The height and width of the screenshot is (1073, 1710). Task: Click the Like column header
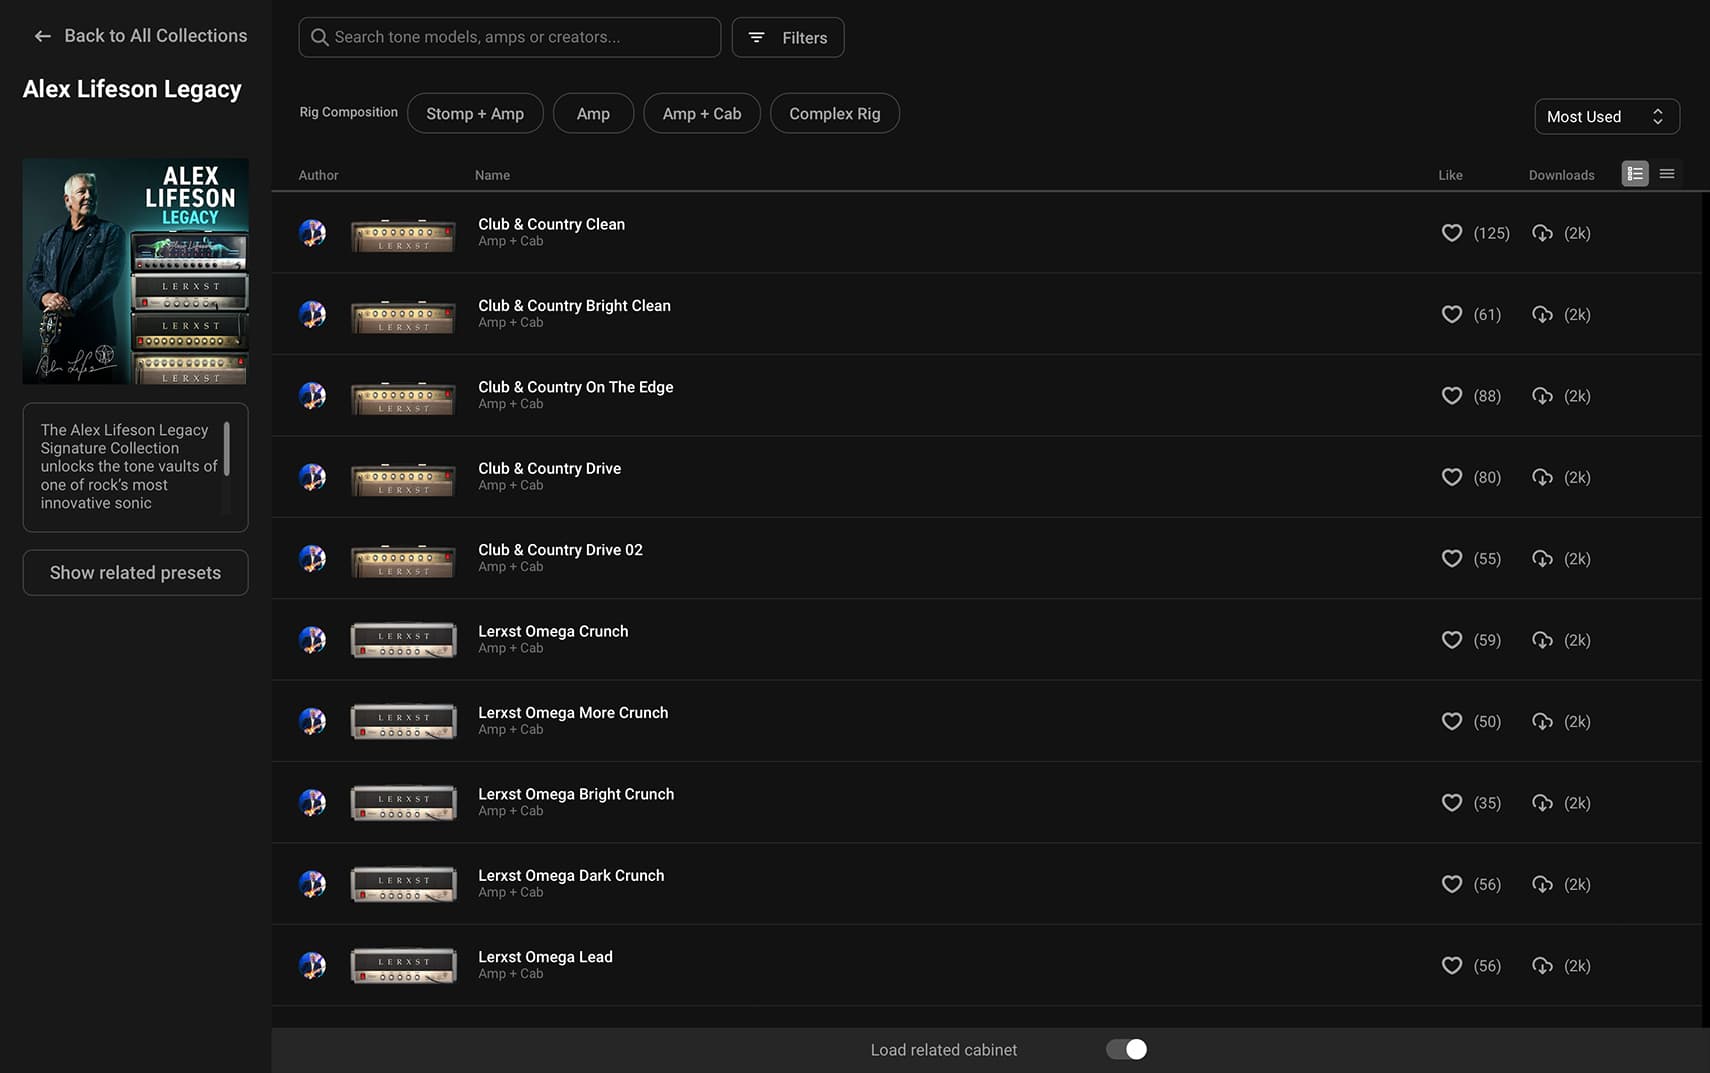click(x=1450, y=175)
